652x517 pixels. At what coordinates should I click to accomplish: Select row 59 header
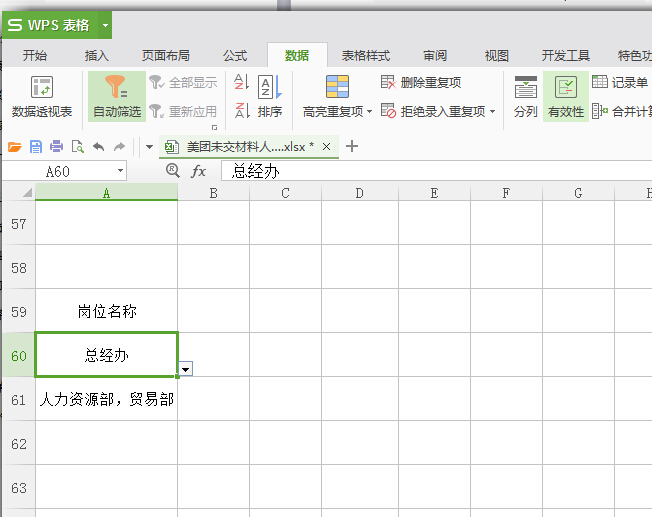pyautogui.click(x=19, y=312)
